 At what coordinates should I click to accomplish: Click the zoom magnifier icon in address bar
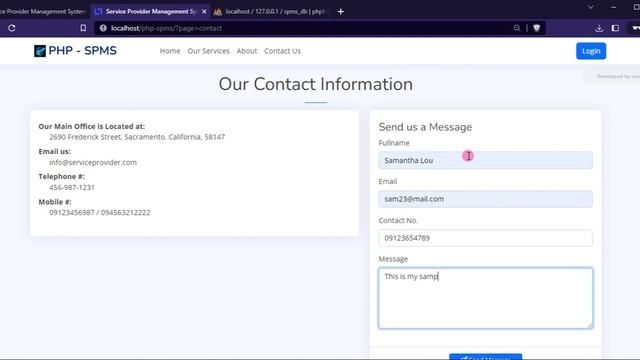[x=517, y=28]
